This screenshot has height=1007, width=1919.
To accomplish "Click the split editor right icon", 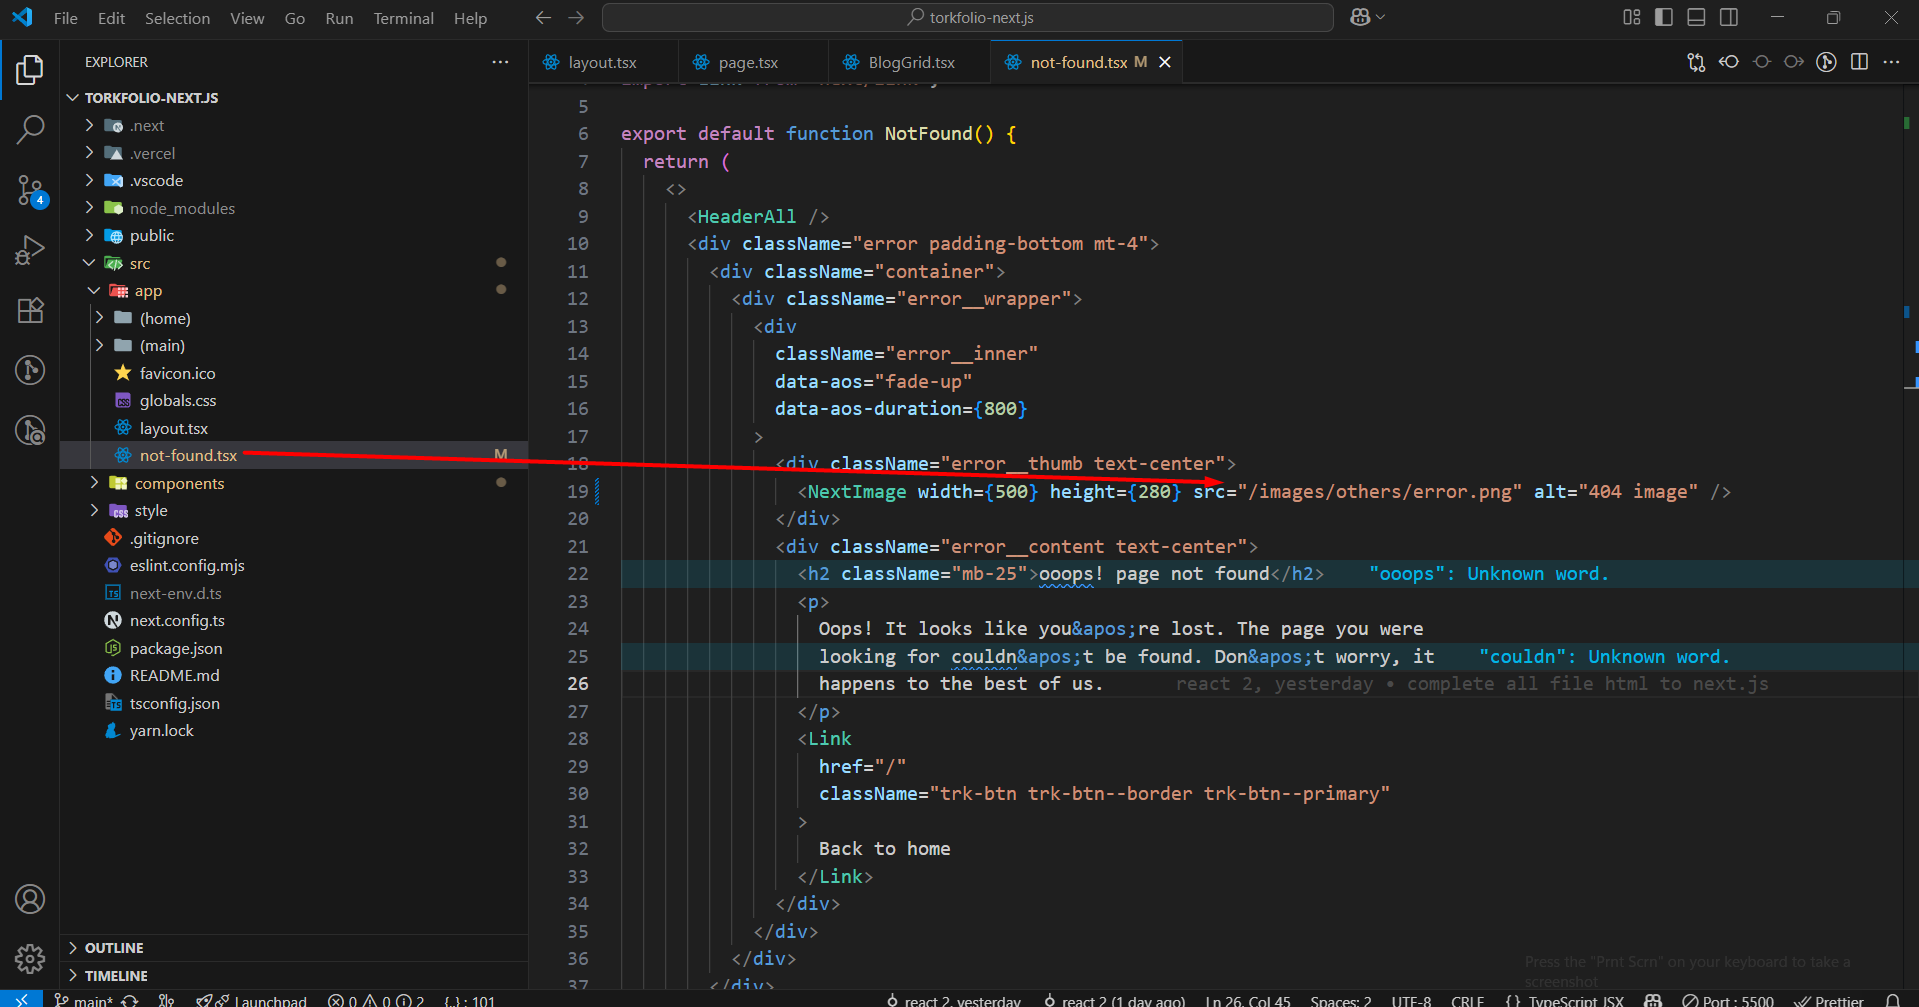I will click(x=1859, y=62).
